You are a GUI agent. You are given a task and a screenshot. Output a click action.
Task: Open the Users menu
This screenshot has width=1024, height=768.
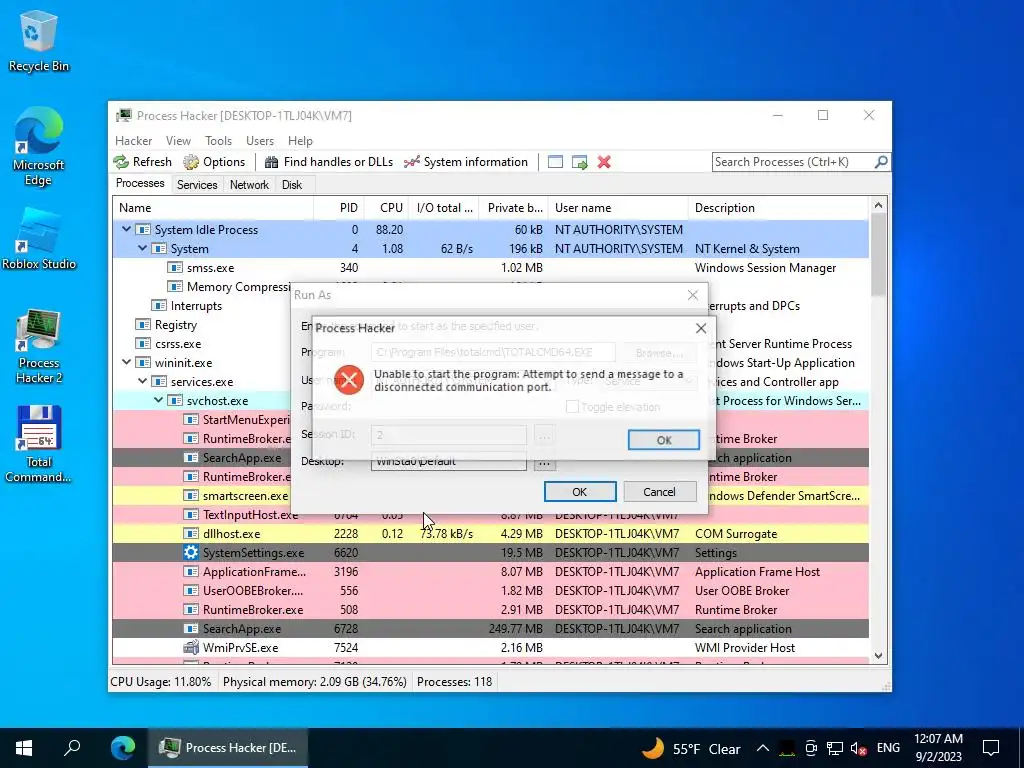click(x=260, y=140)
